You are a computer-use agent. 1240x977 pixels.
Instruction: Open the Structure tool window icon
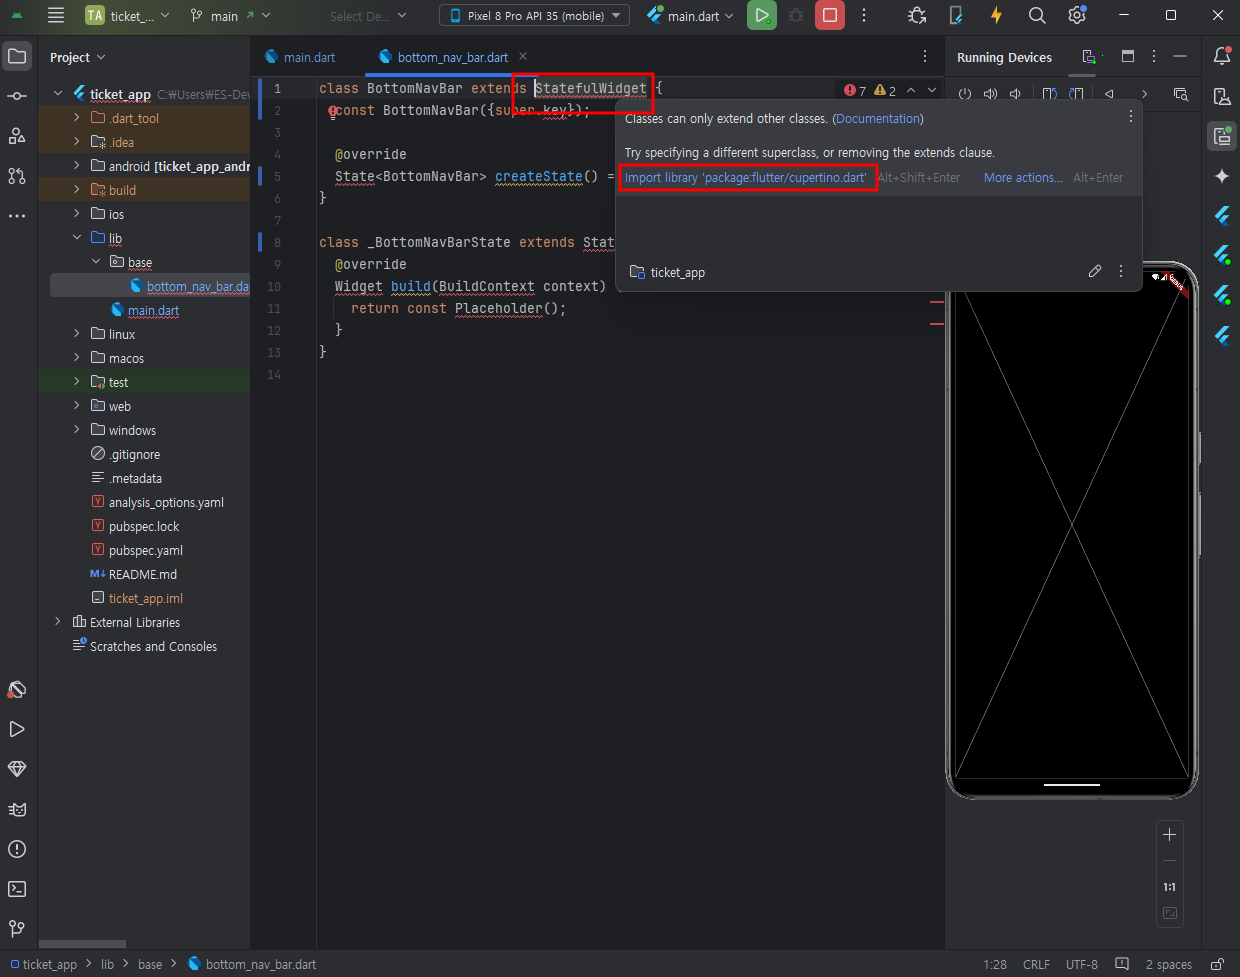(17, 136)
